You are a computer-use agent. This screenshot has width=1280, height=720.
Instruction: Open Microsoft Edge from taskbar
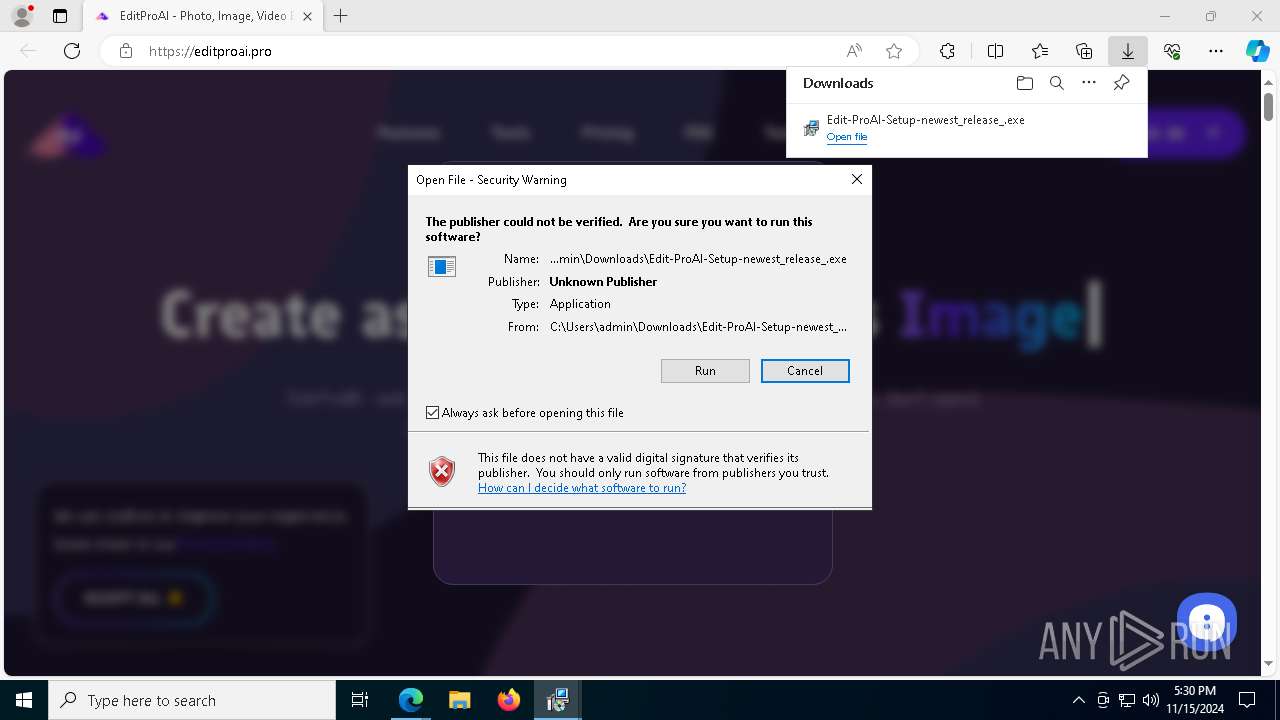411,700
